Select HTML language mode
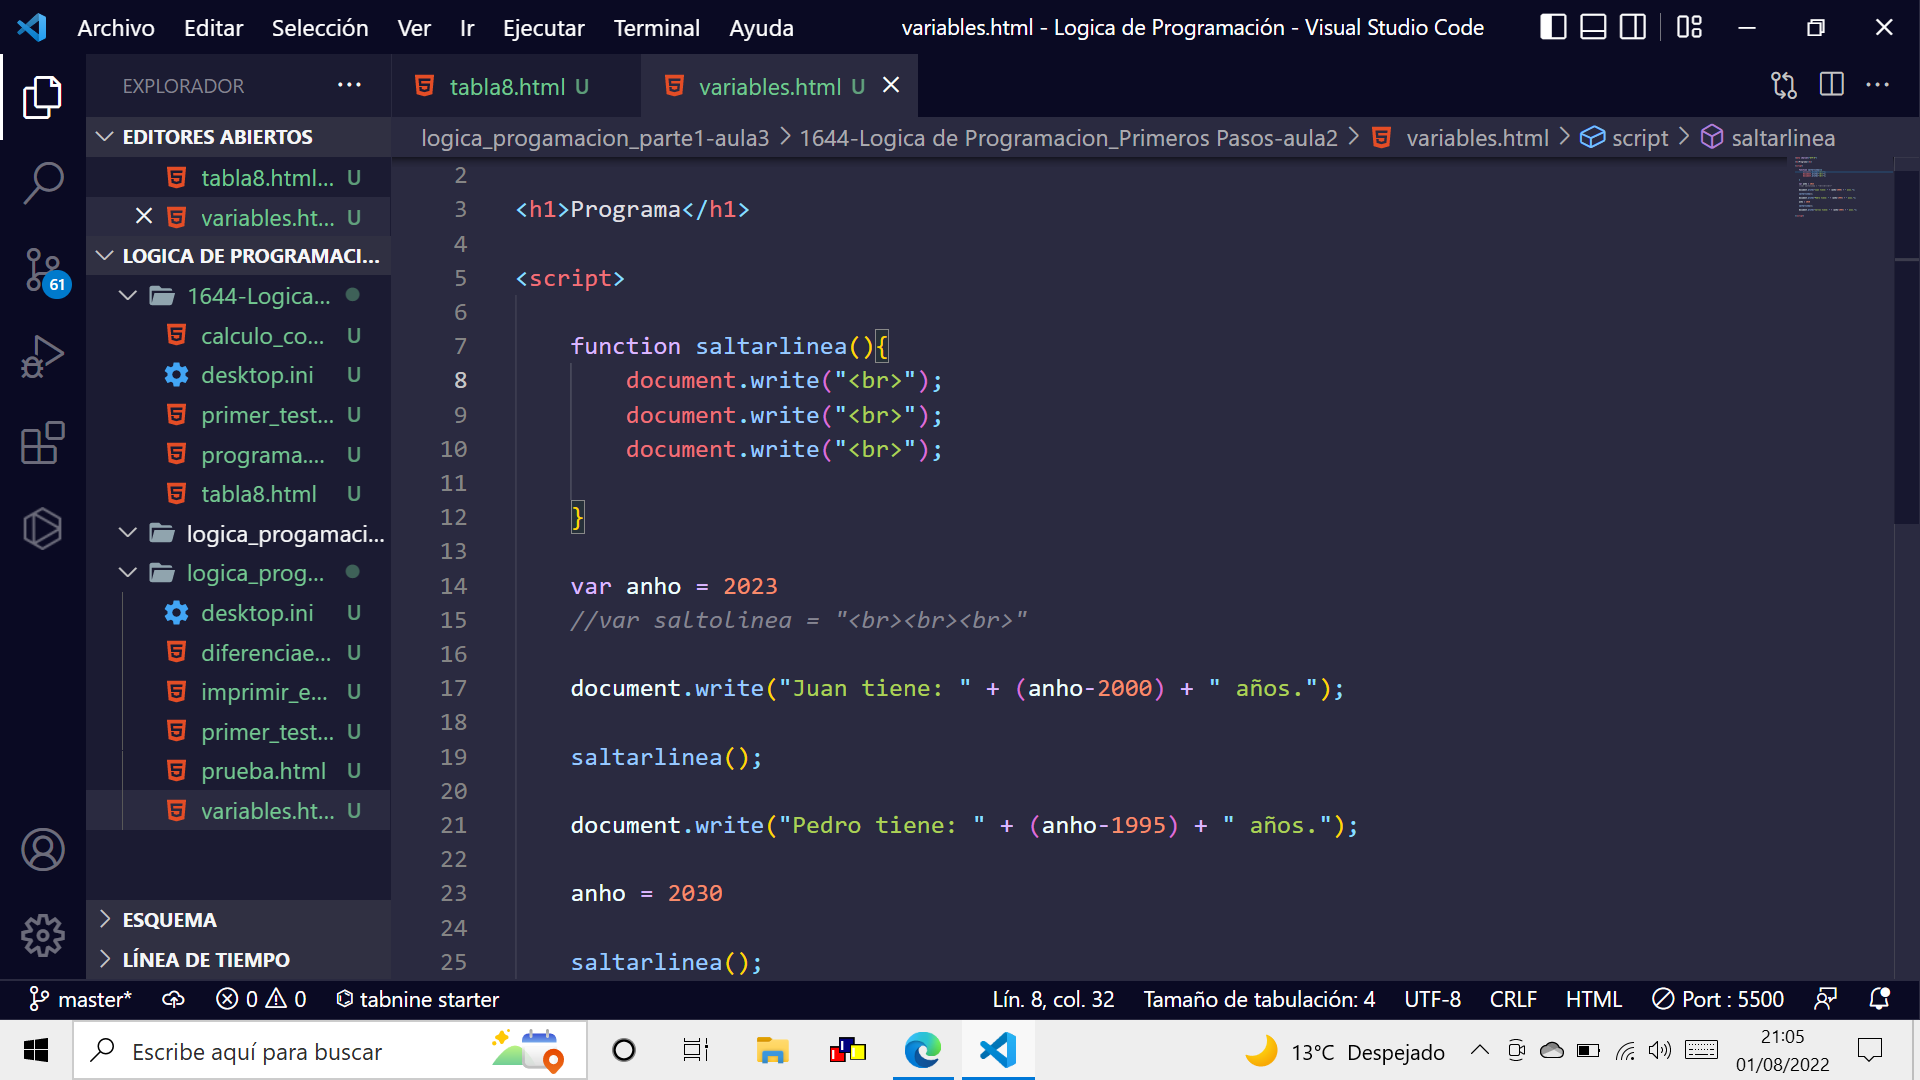1920x1080 pixels. coord(1593,999)
